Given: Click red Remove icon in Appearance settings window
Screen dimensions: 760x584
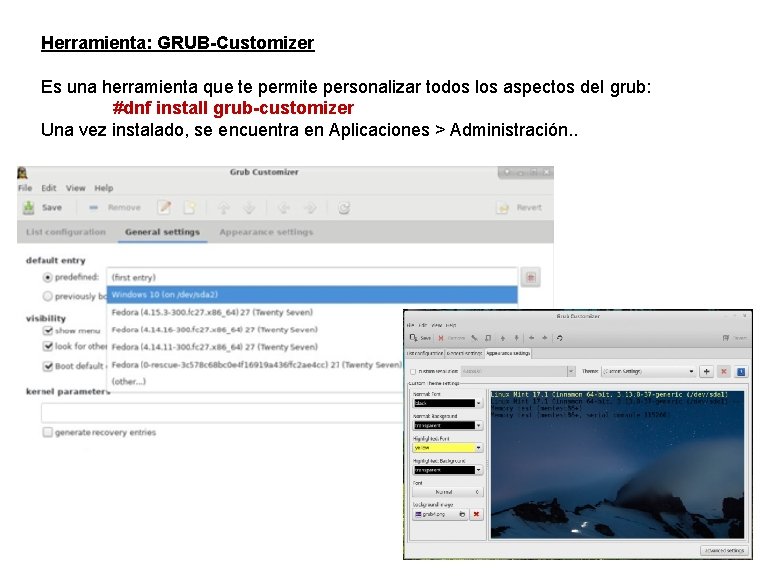Looking at the screenshot, I should (x=441, y=338).
